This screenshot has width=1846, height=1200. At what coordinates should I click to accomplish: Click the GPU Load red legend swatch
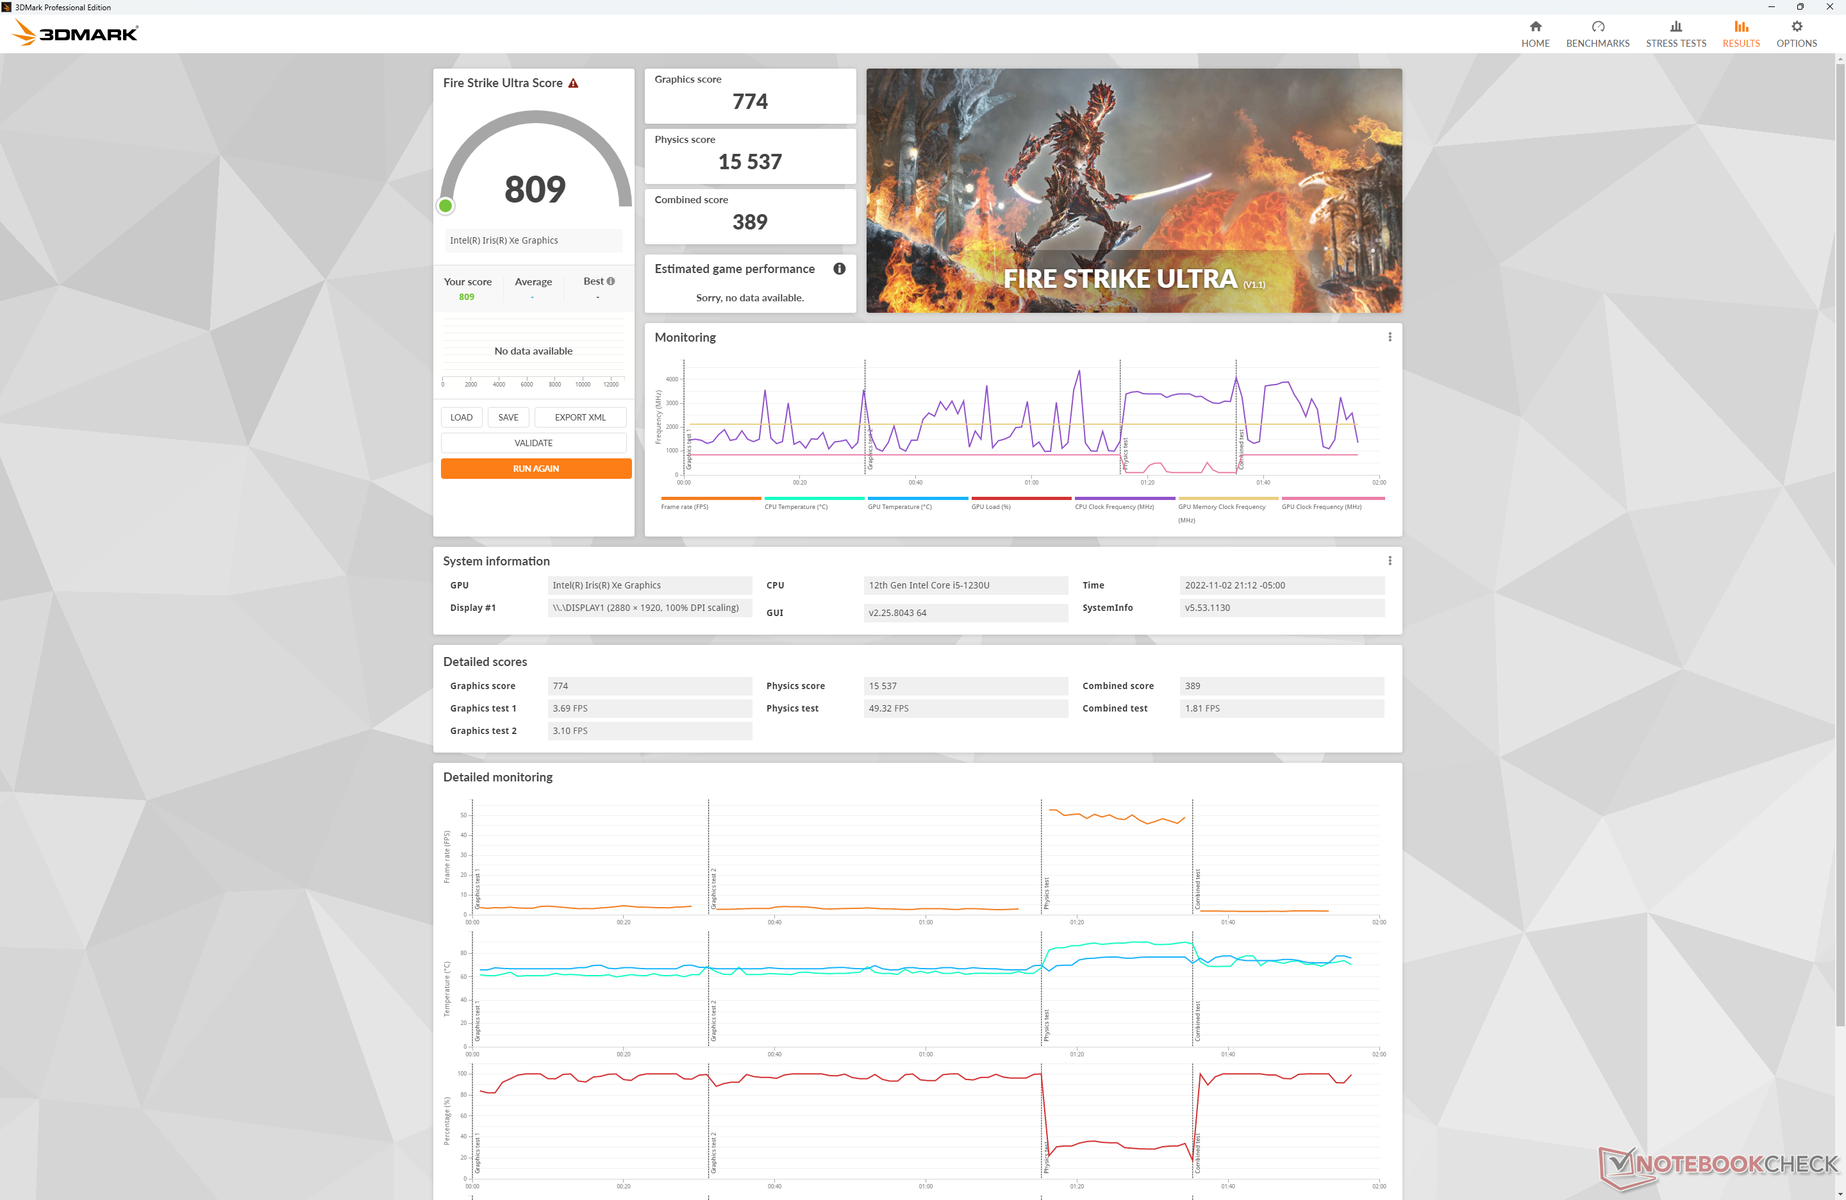[x=1022, y=498]
